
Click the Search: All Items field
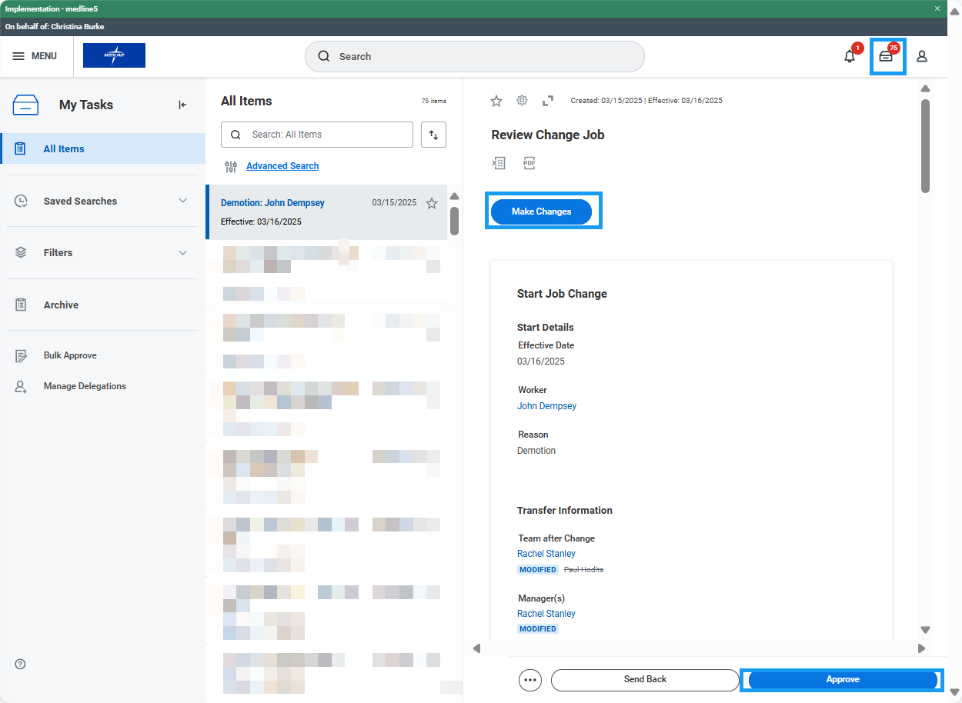[316, 134]
